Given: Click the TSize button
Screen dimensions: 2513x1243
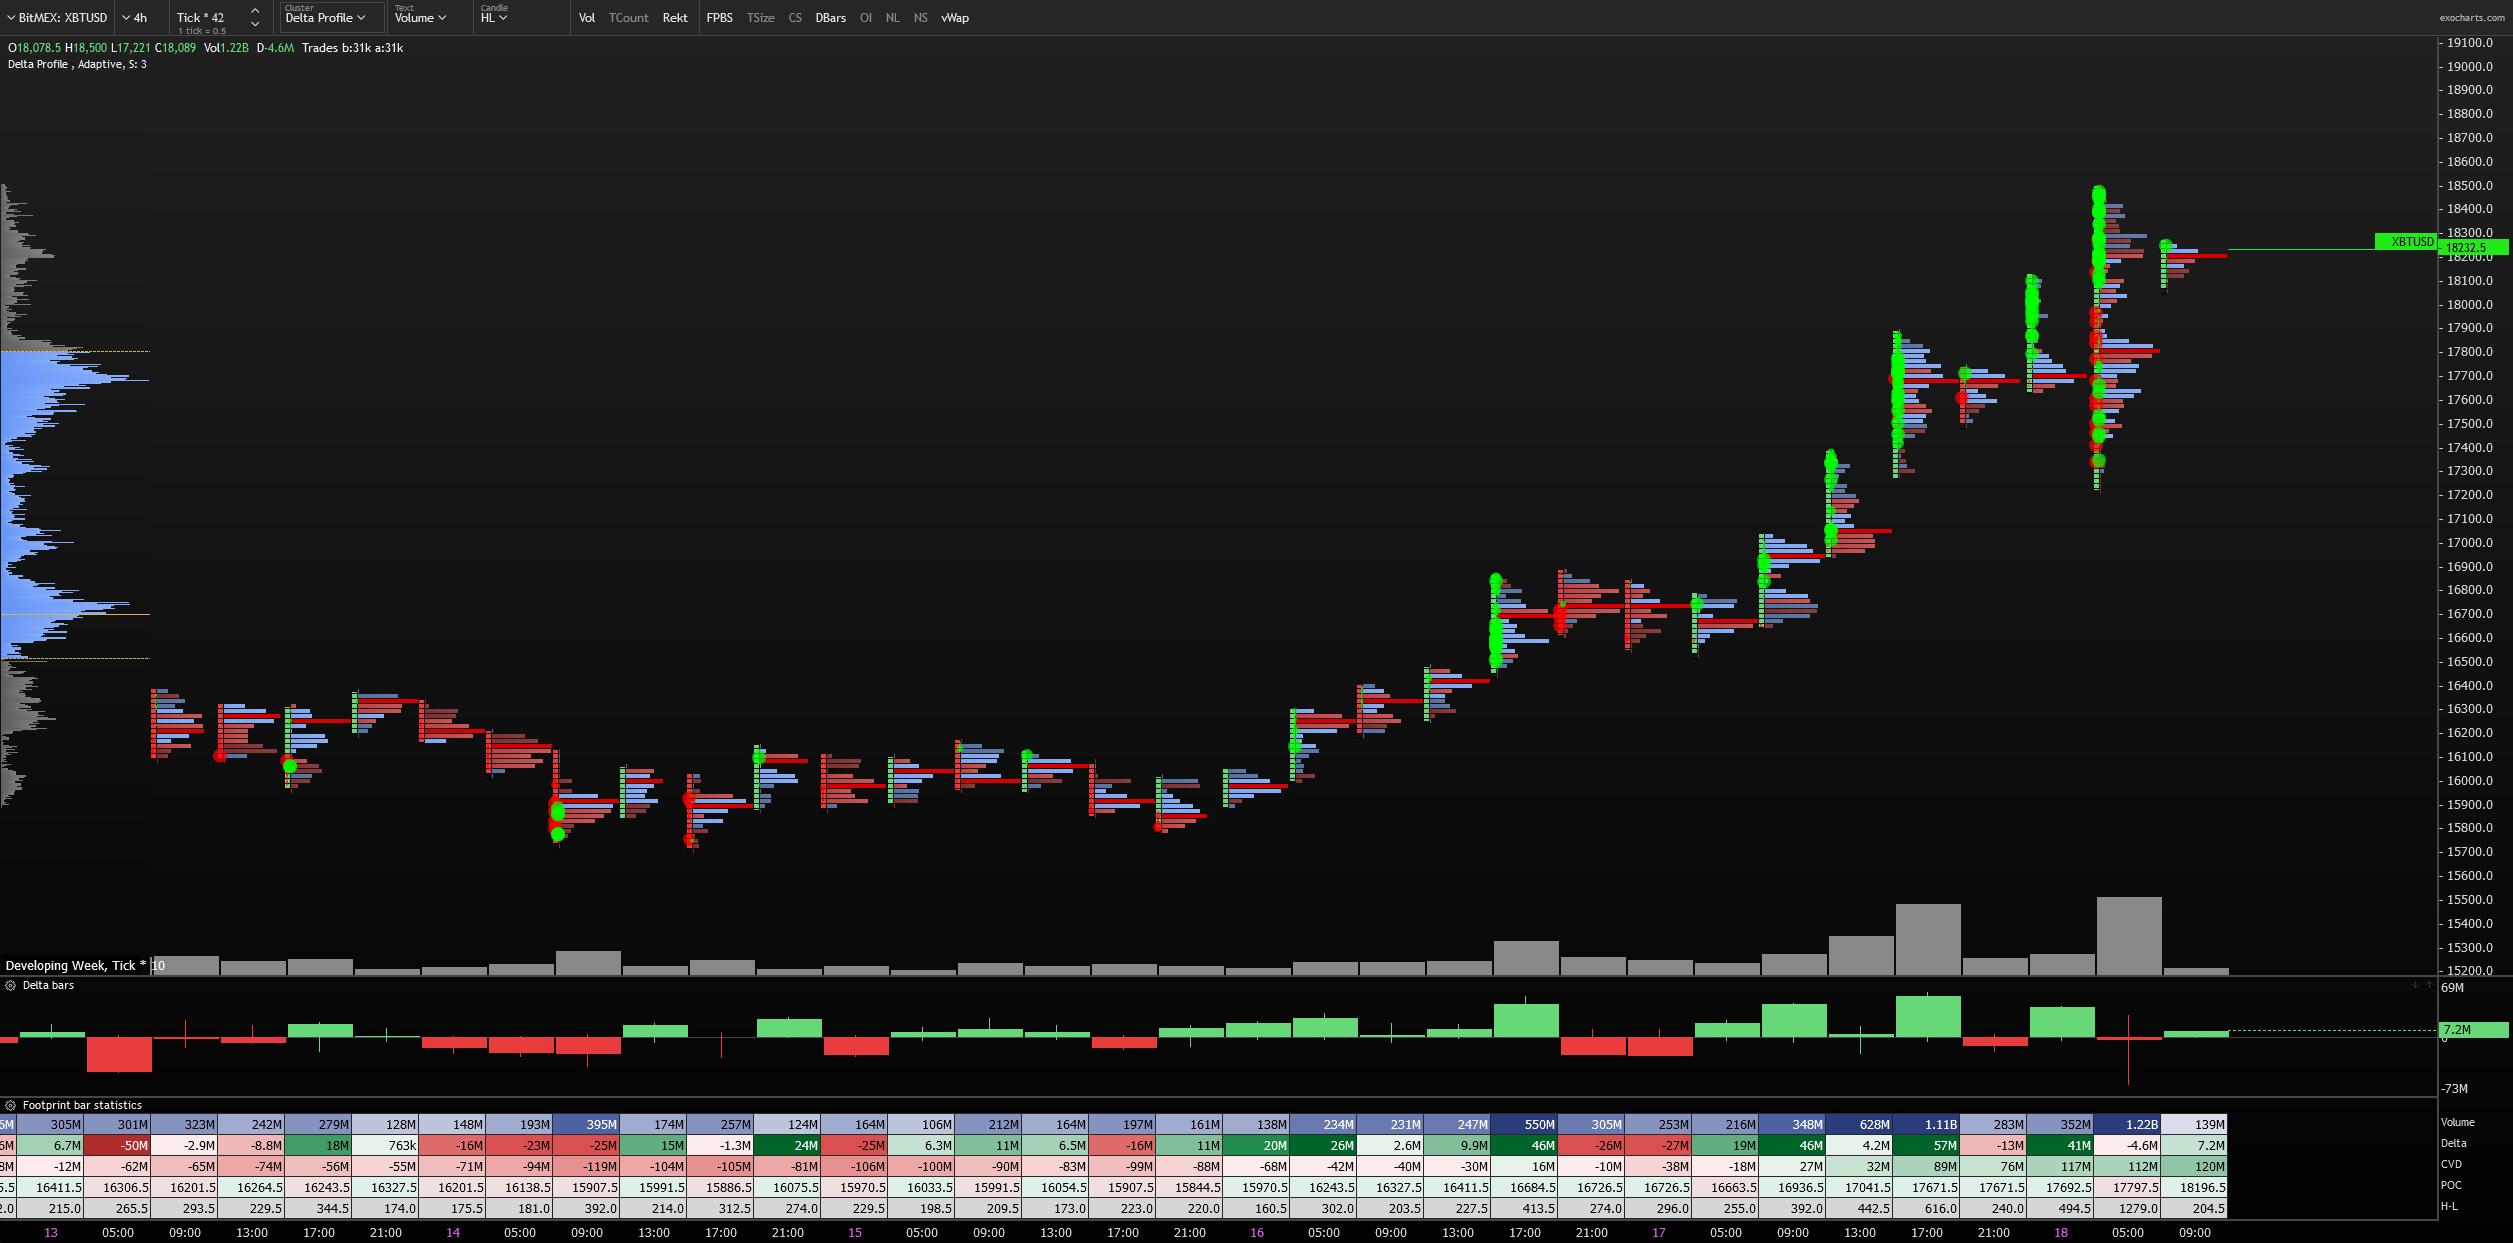Looking at the screenshot, I should (x=761, y=17).
